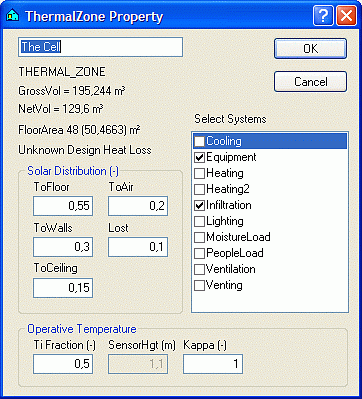
Task: Open the title bar Help question-mark button
Action: pyautogui.click(x=323, y=15)
